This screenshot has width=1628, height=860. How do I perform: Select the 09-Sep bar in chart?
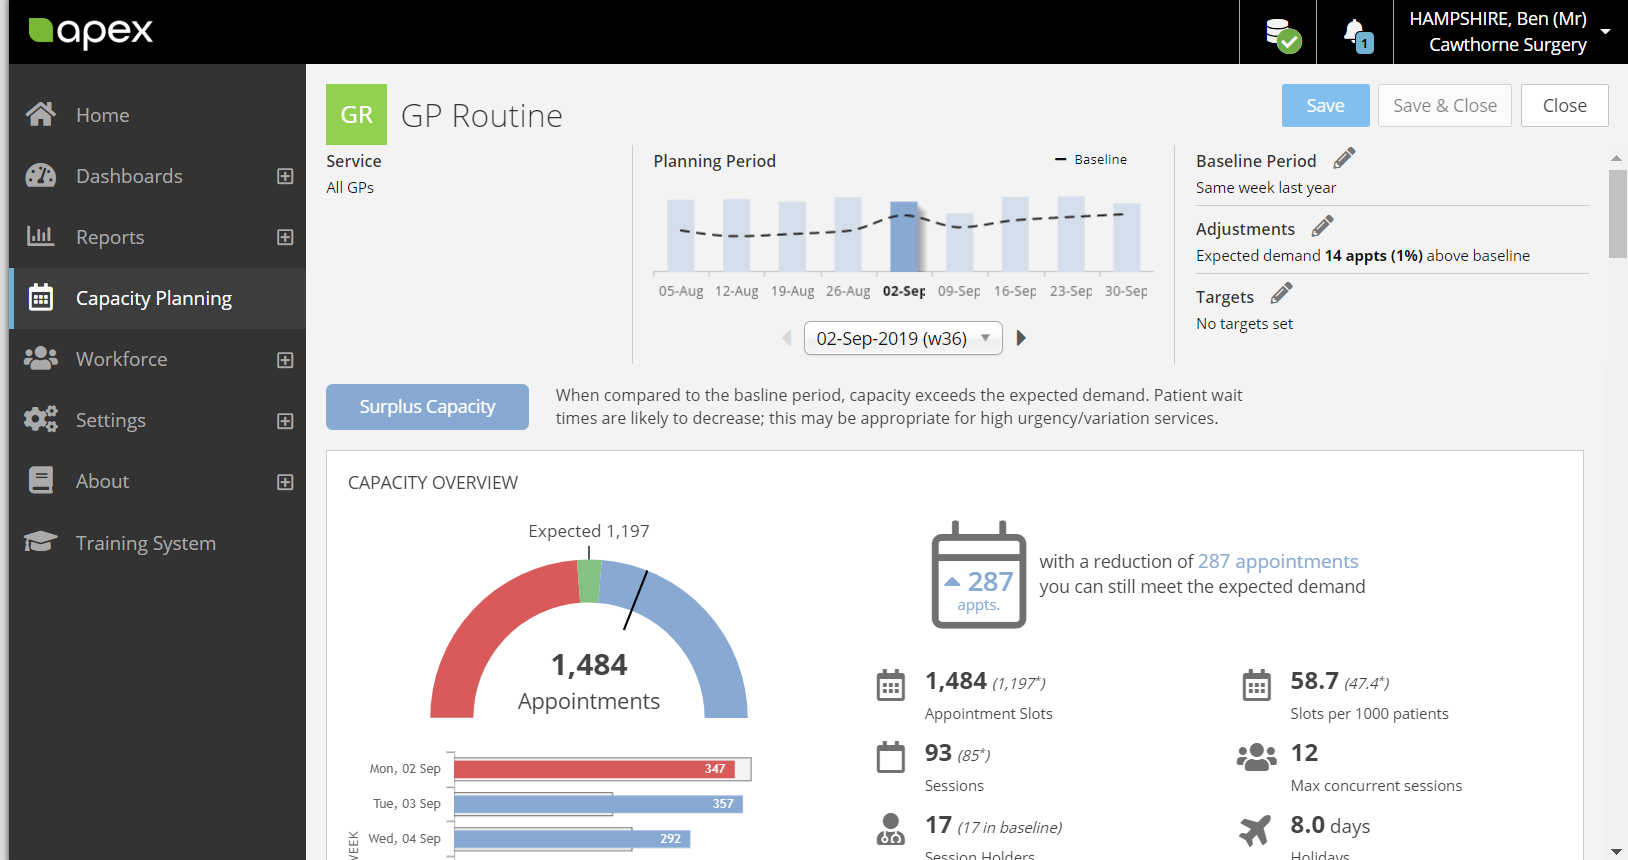point(960,243)
